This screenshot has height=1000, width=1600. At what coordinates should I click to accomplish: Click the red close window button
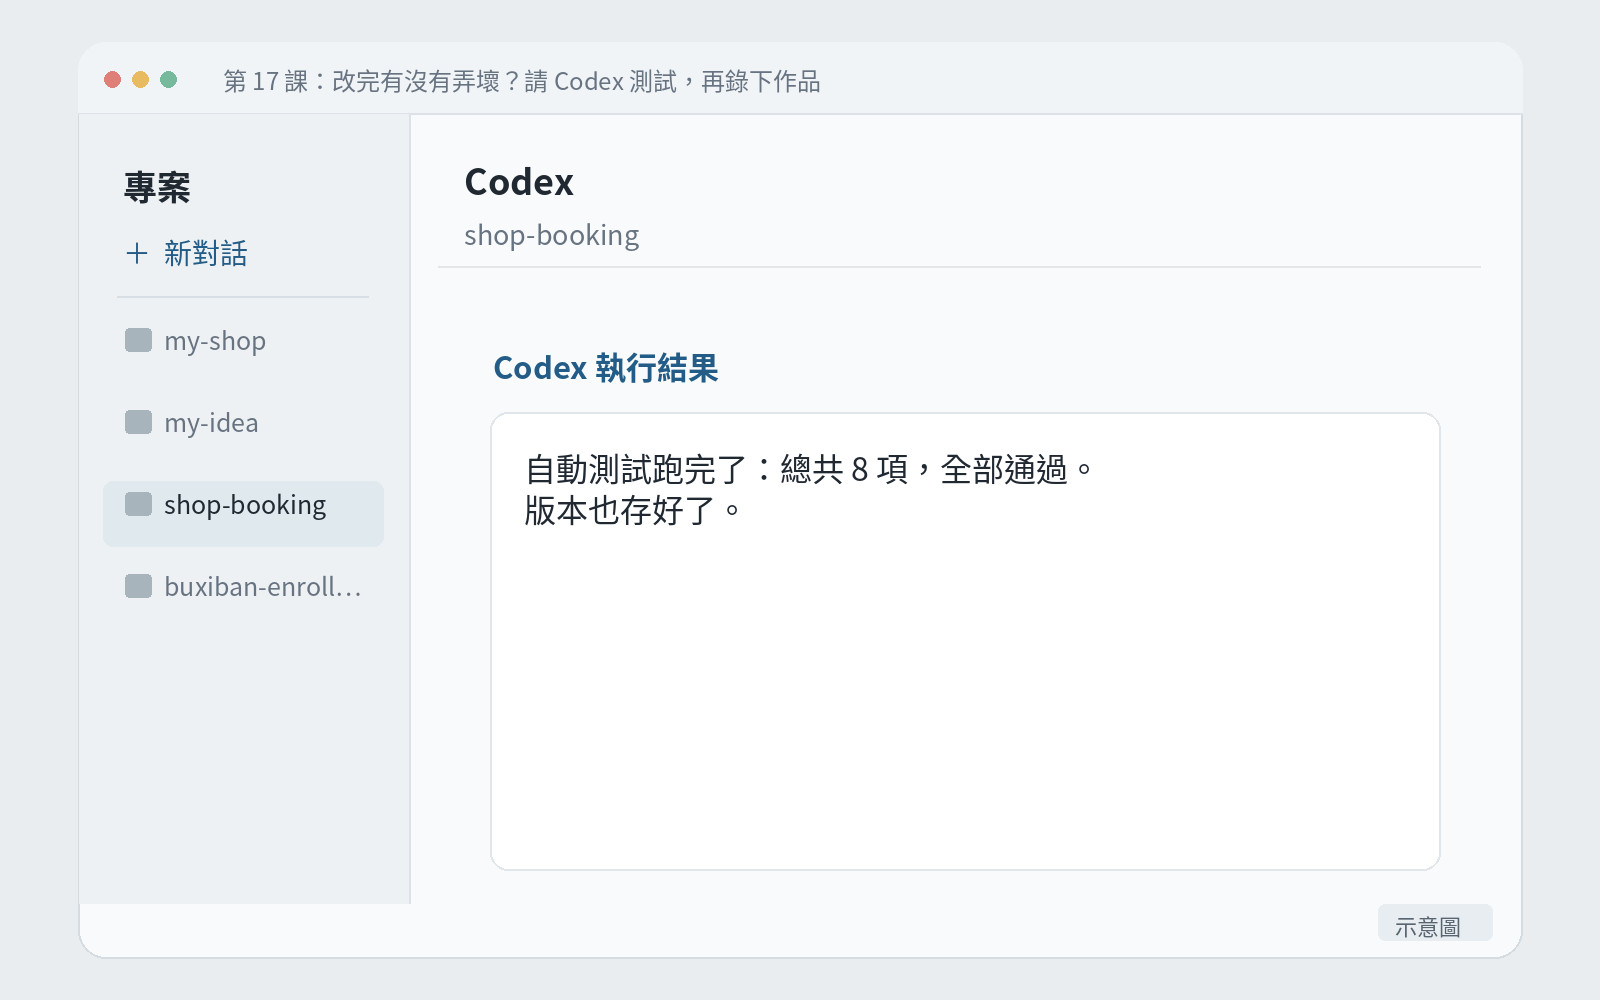pos(113,80)
